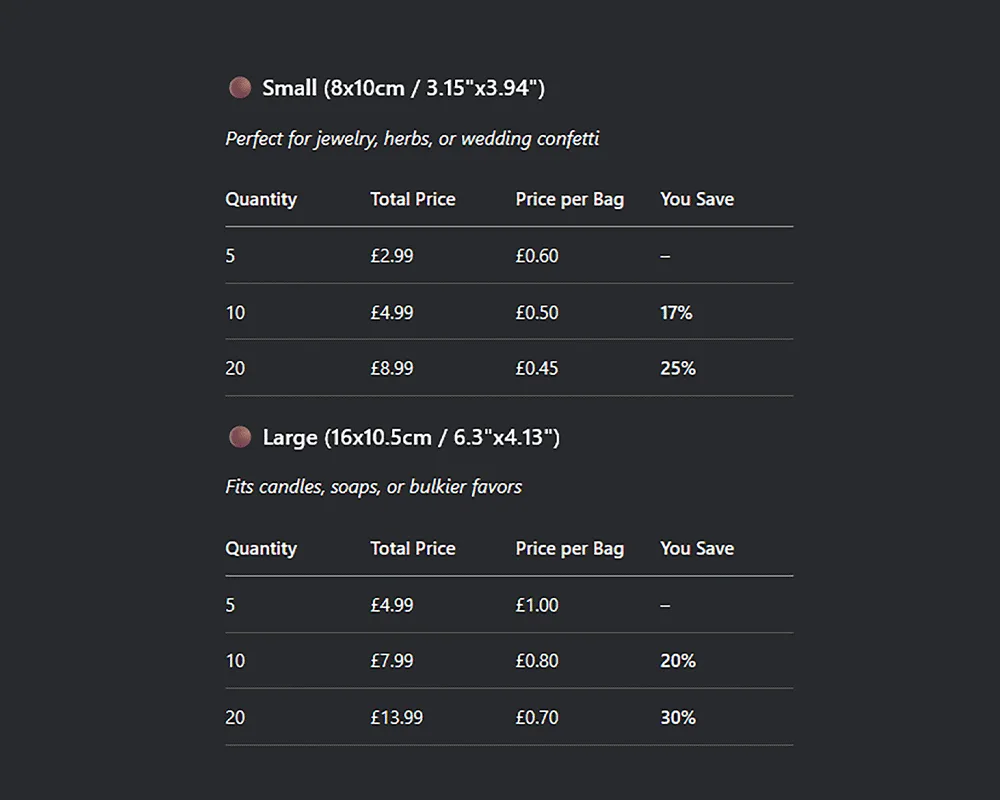Select the candles, soaps, favors description text
Image resolution: width=1000 pixels, height=800 pixels.
[x=374, y=487]
